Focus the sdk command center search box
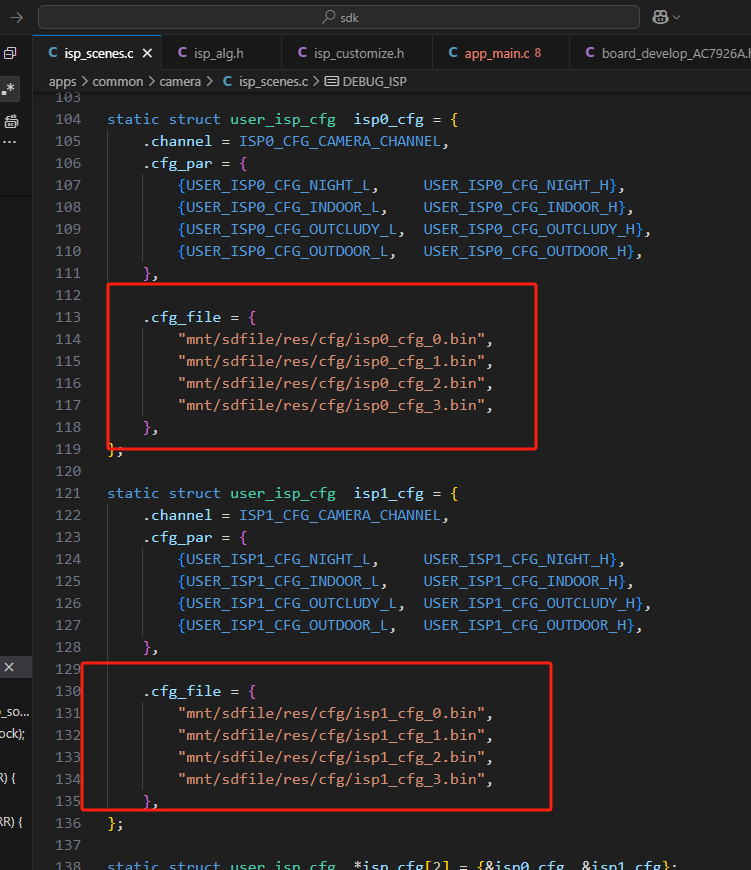Viewport: 751px width, 870px height. pos(339,17)
